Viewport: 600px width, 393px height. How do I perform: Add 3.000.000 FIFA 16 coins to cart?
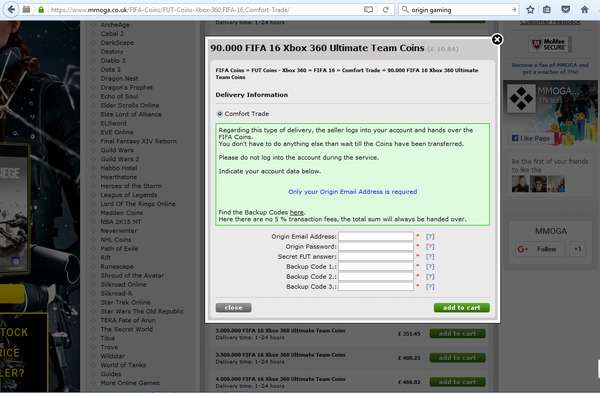pyautogui.click(x=457, y=334)
